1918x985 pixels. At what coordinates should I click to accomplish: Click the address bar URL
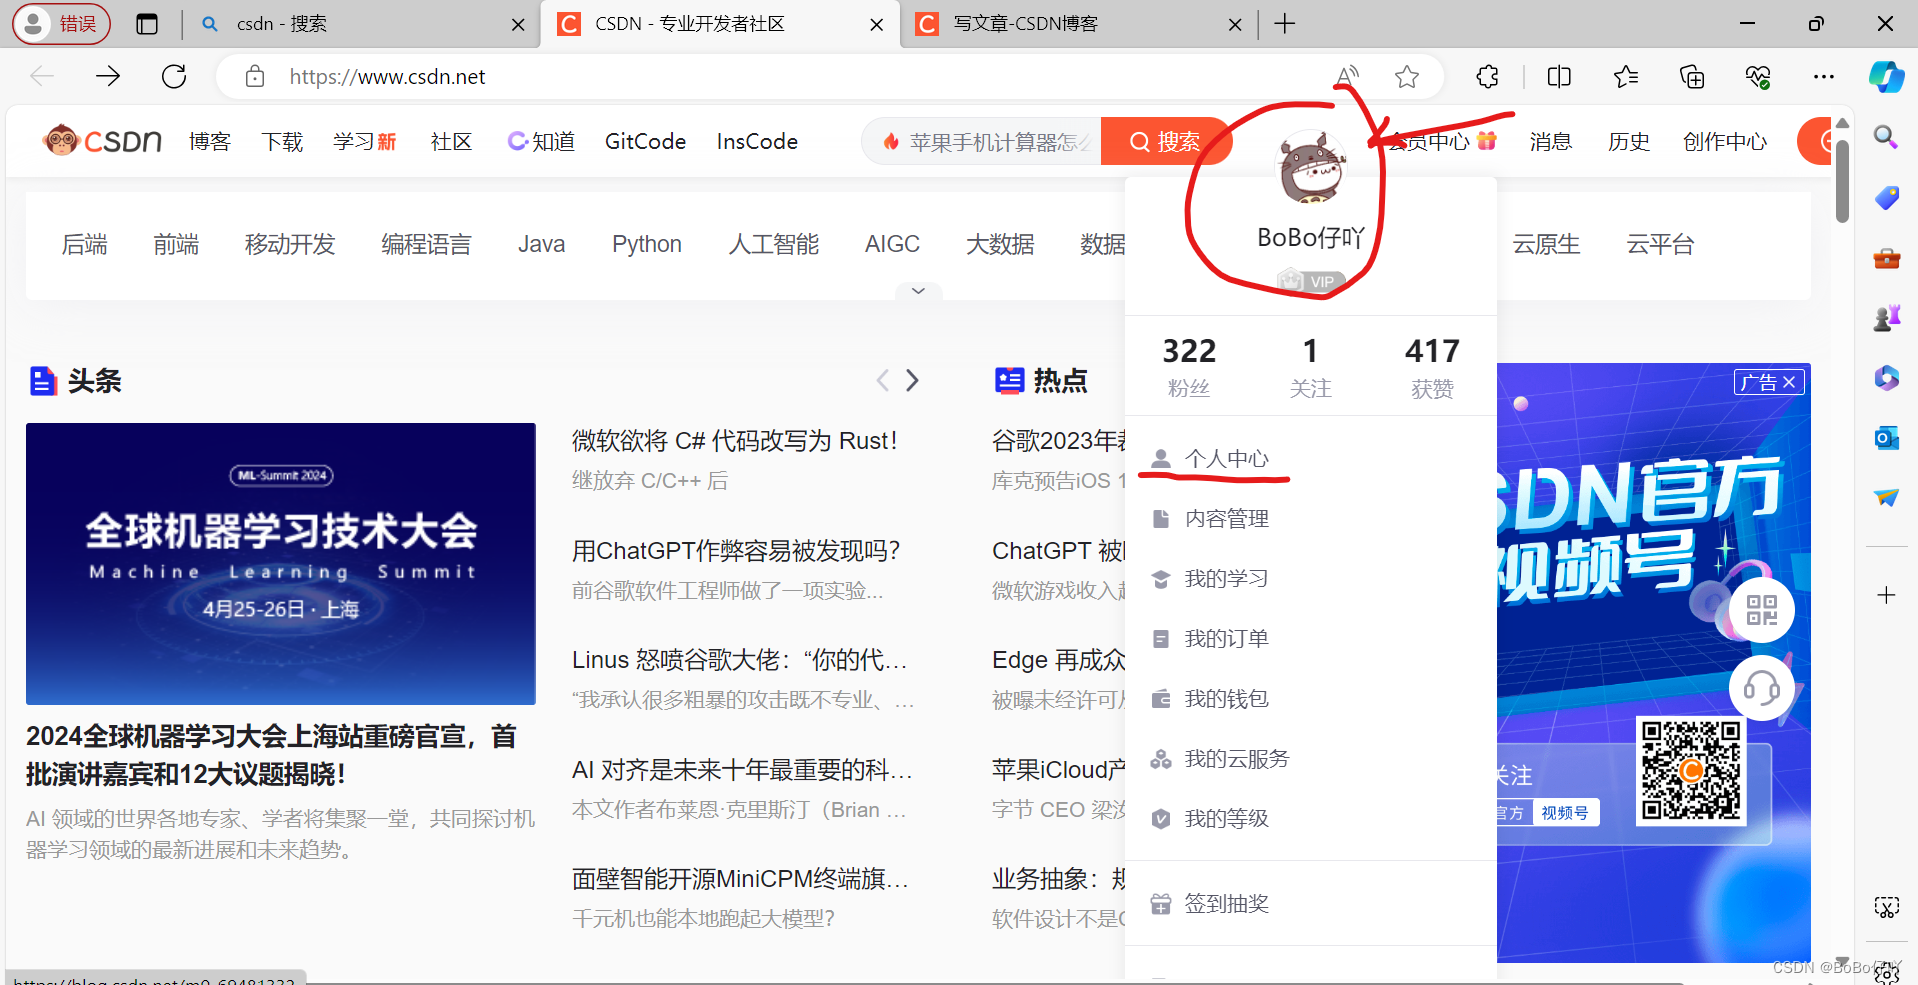387,76
